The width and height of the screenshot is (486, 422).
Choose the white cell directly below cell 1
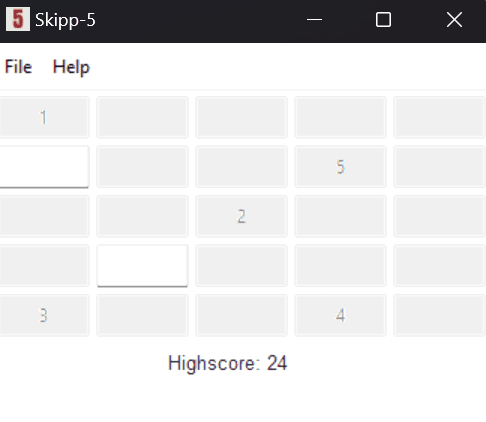(x=44, y=167)
